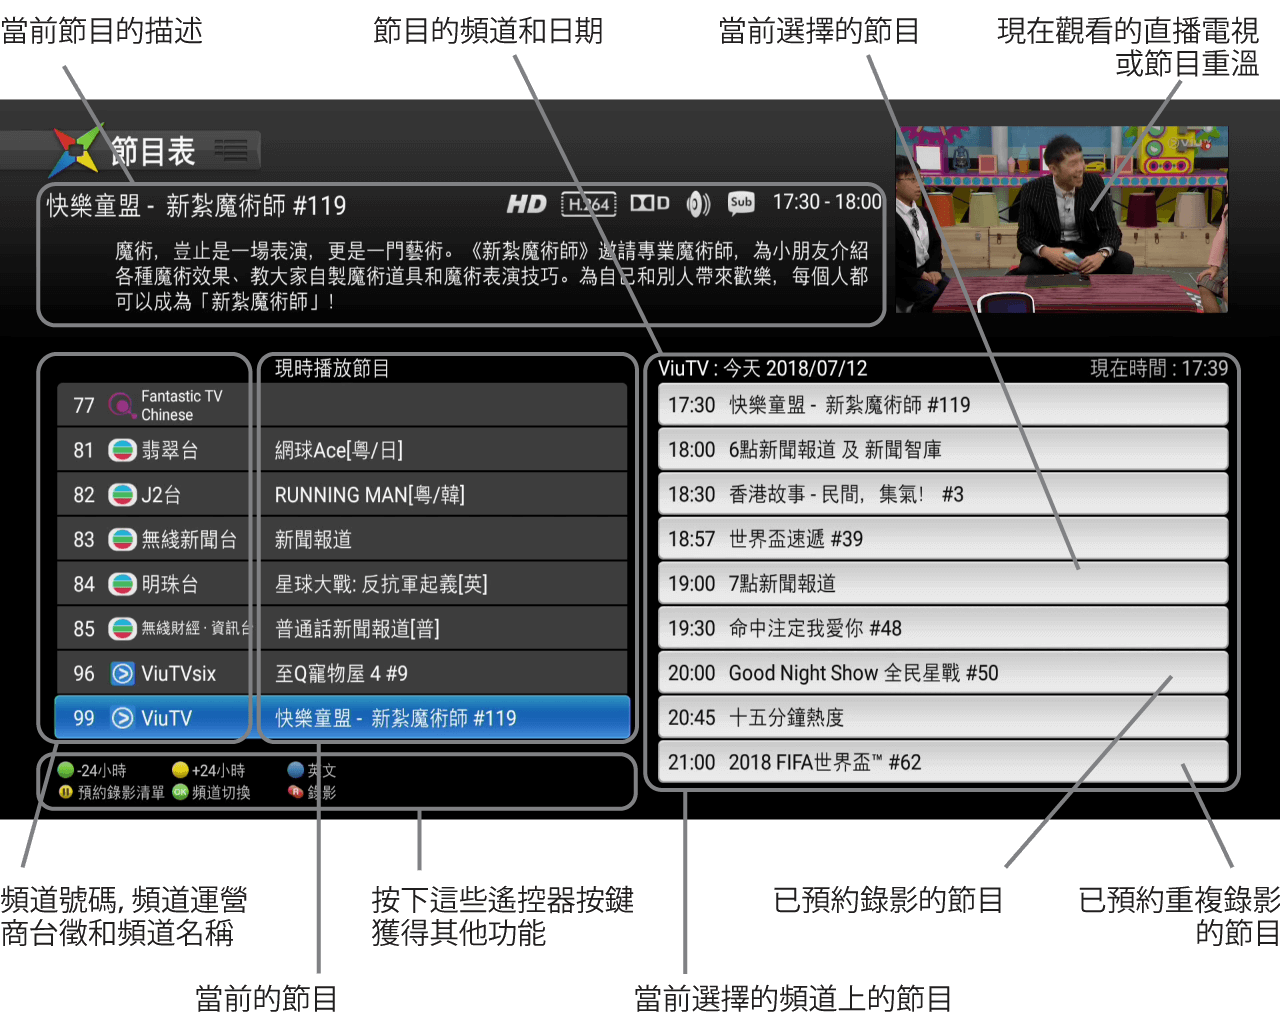This screenshot has height=1016, width=1280.
Task: Choose the 18:30 香港故事 schedule entry
Action: (942, 494)
